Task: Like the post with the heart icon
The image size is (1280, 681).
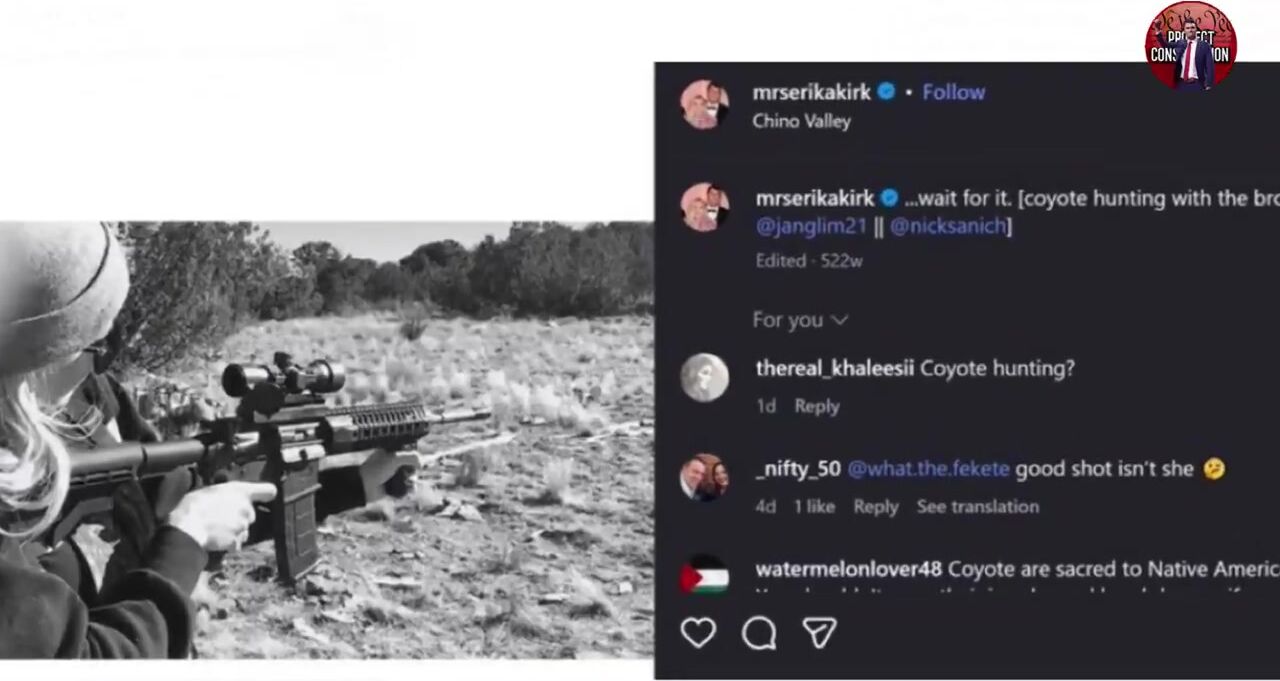Action: (x=698, y=633)
